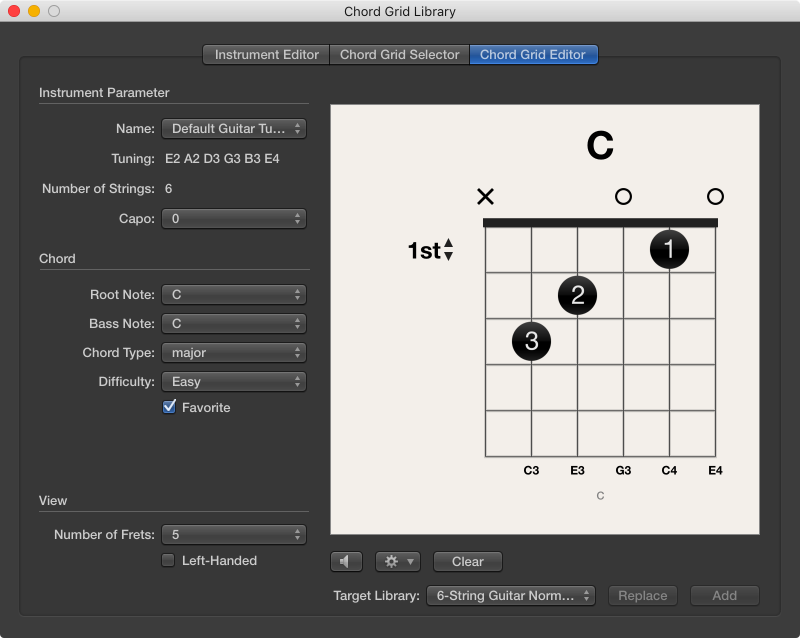Open the Chord Type dropdown

(233, 352)
